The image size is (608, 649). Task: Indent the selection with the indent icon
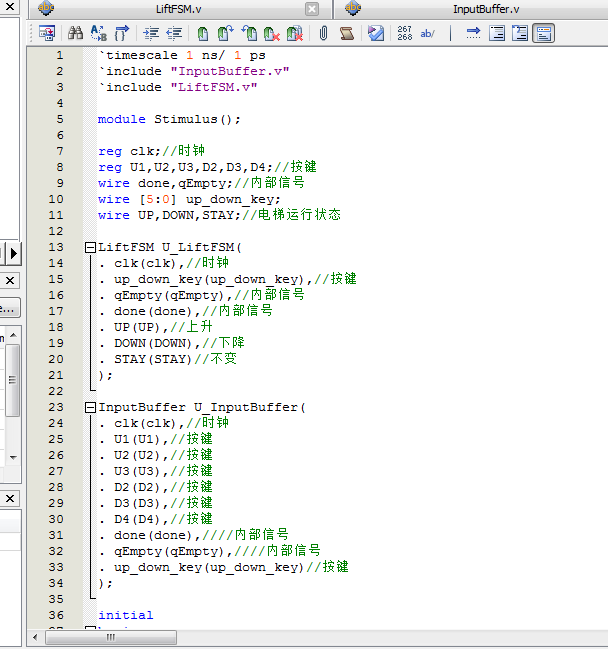(151, 33)
